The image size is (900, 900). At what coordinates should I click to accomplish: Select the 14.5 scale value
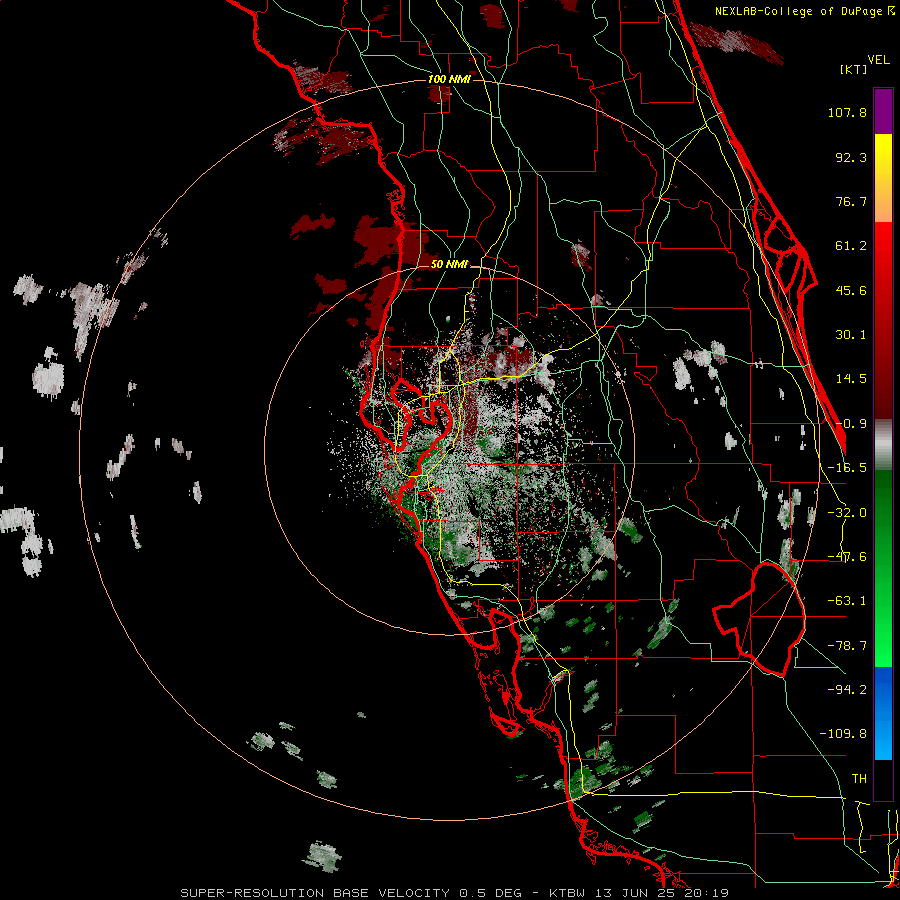pos(851,379)
